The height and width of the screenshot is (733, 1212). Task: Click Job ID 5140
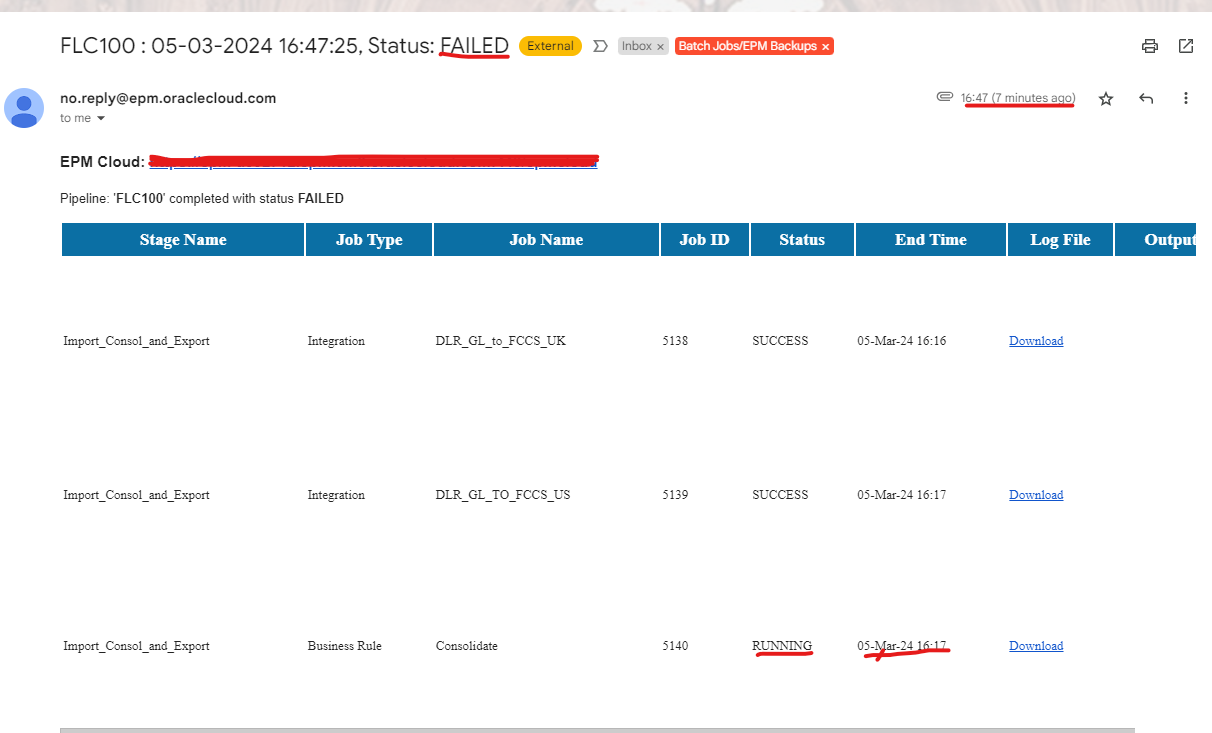(x=675, y=646)
